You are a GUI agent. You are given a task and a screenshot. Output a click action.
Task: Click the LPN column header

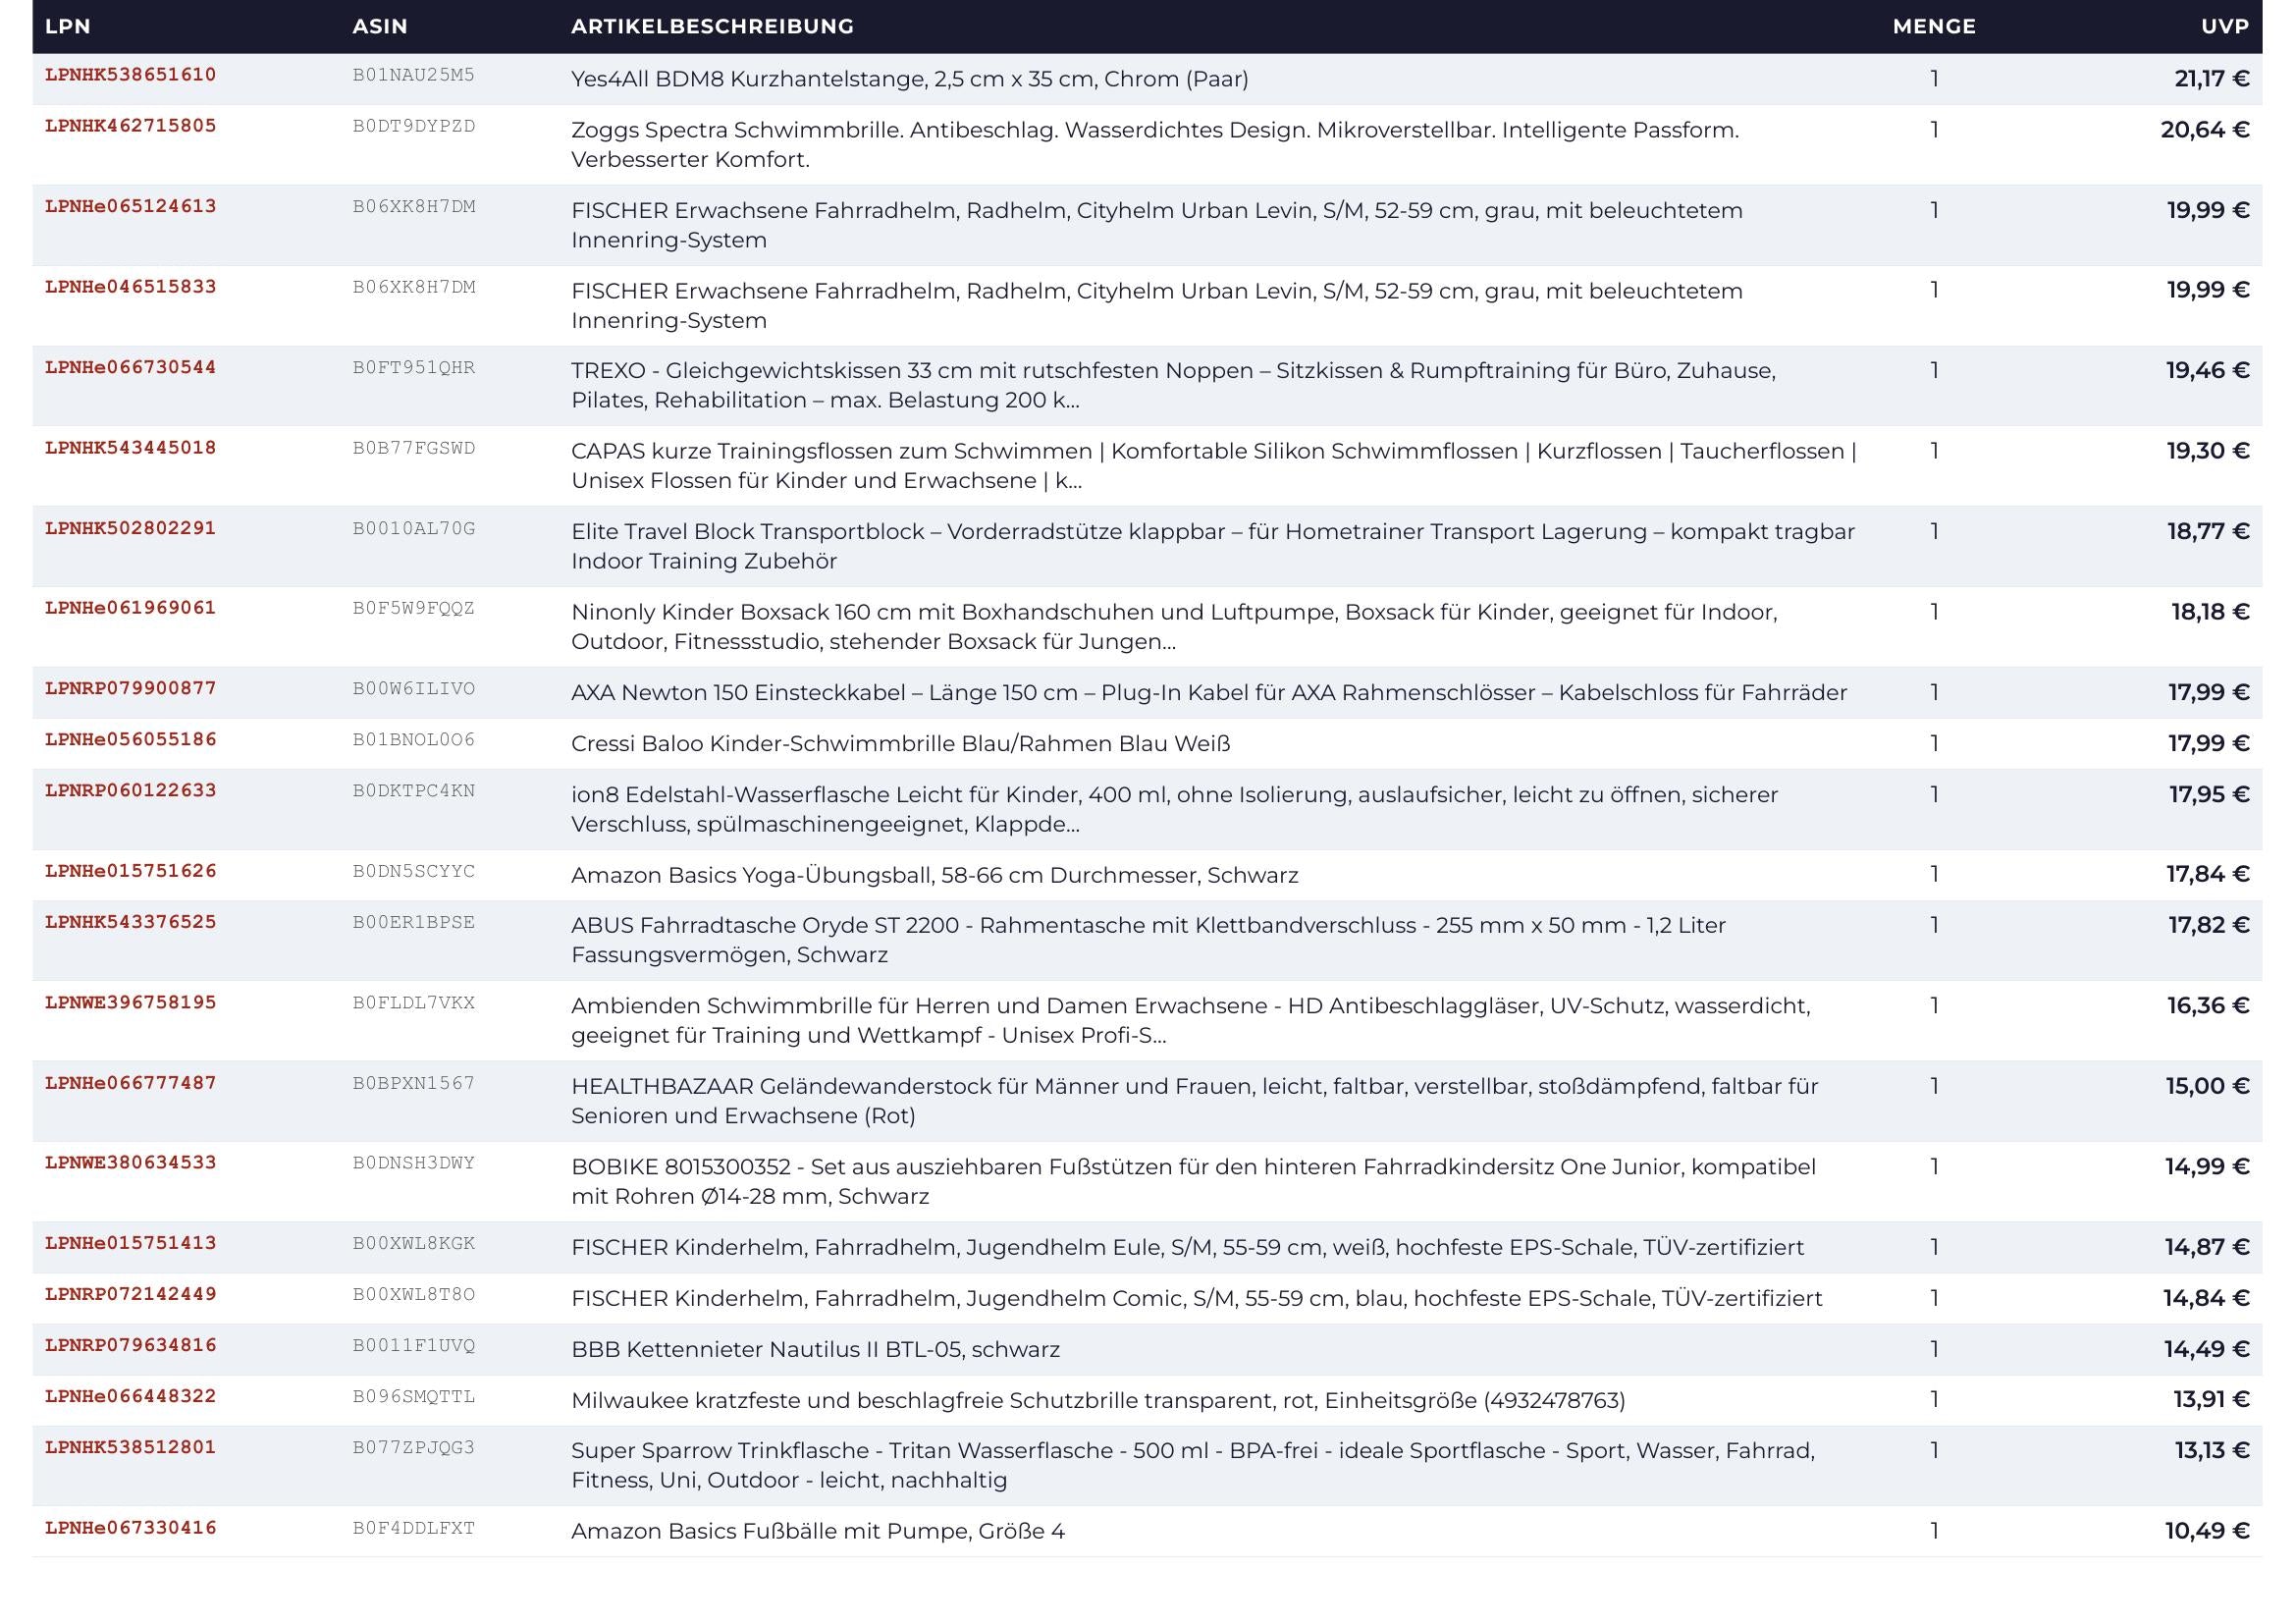tap(68, 27)
